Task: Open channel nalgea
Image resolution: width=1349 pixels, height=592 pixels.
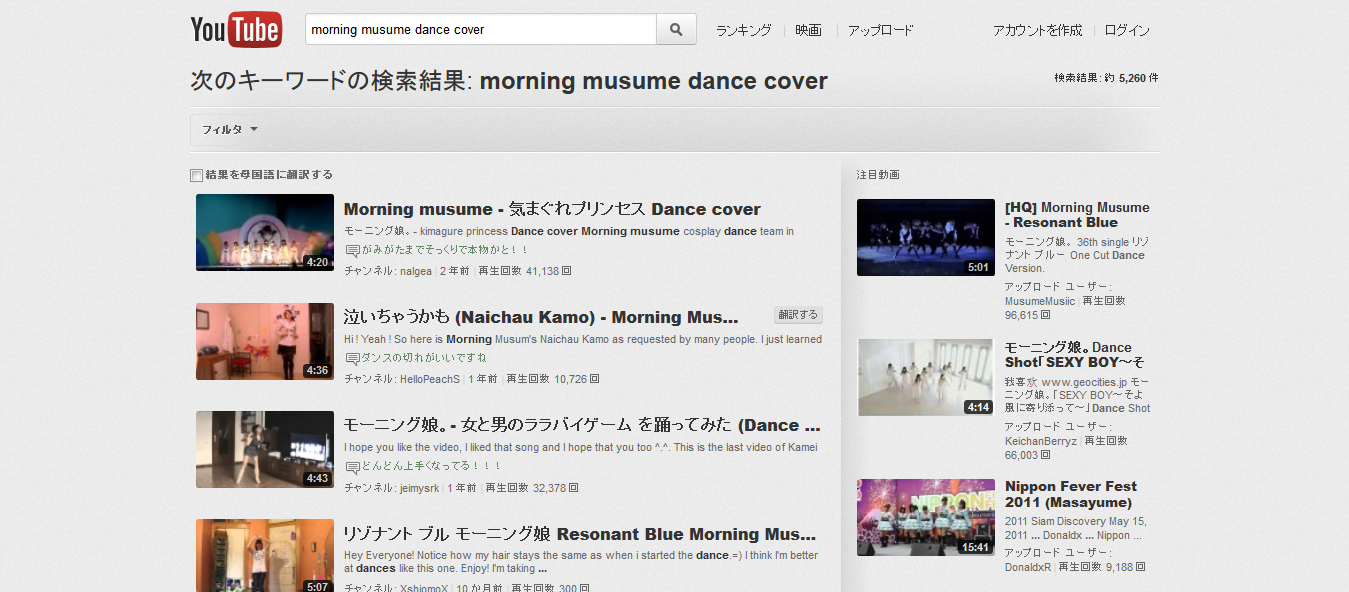Action: pos(415,271)
